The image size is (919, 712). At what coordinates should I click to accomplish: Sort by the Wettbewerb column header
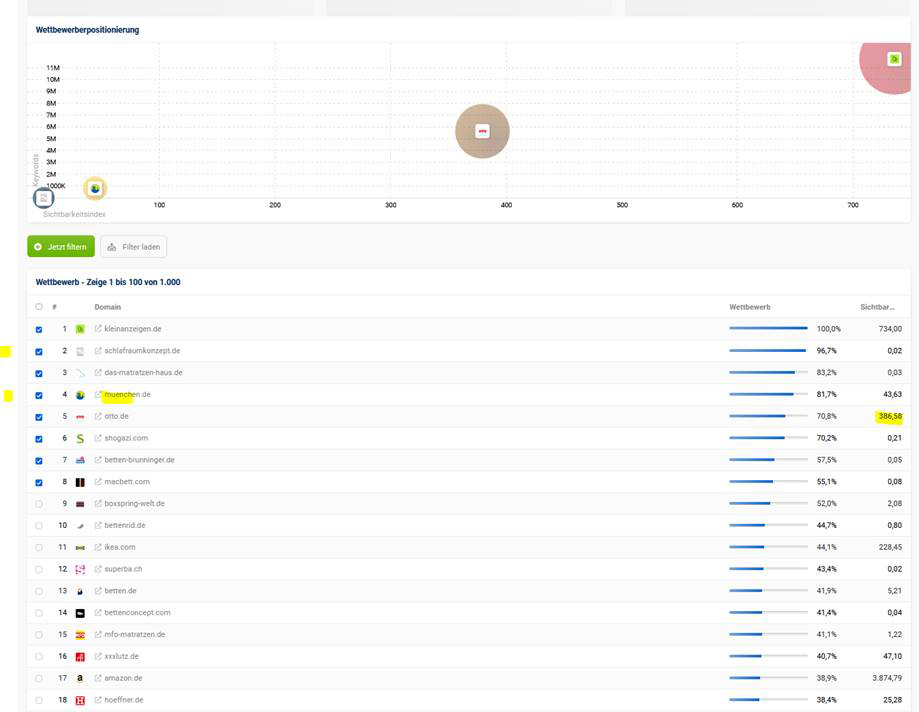point(750,307)
